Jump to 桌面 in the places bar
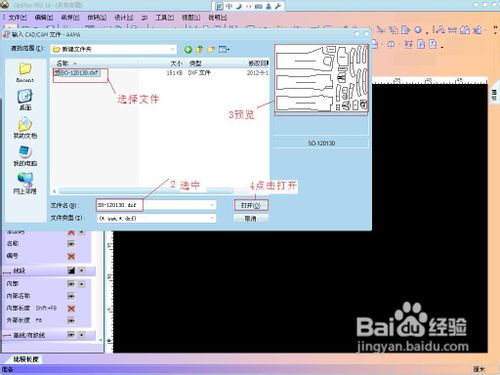Image resolution: width=500 pixels, height=375 pixels. click(25, 100)
